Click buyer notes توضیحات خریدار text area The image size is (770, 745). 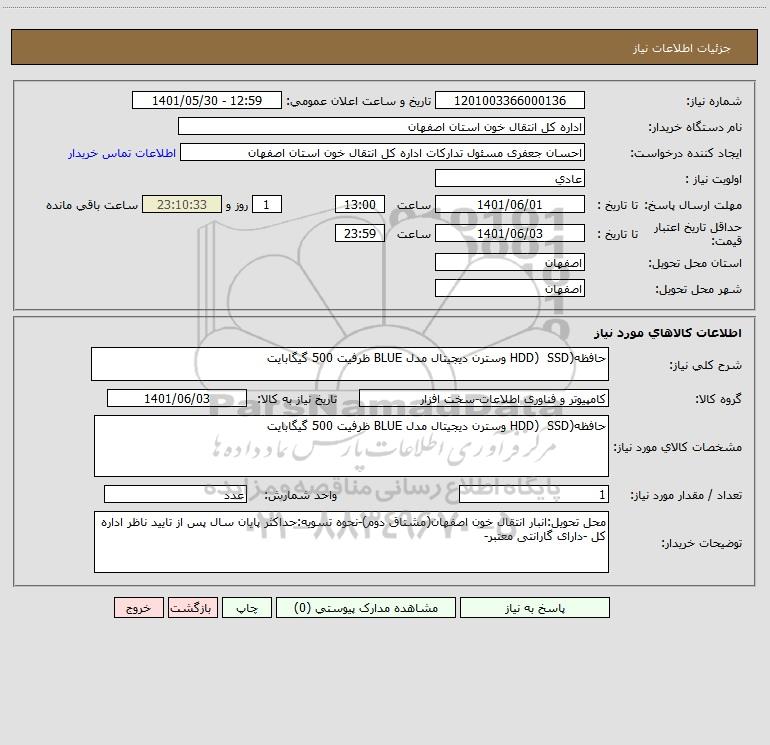coord(351,542)
